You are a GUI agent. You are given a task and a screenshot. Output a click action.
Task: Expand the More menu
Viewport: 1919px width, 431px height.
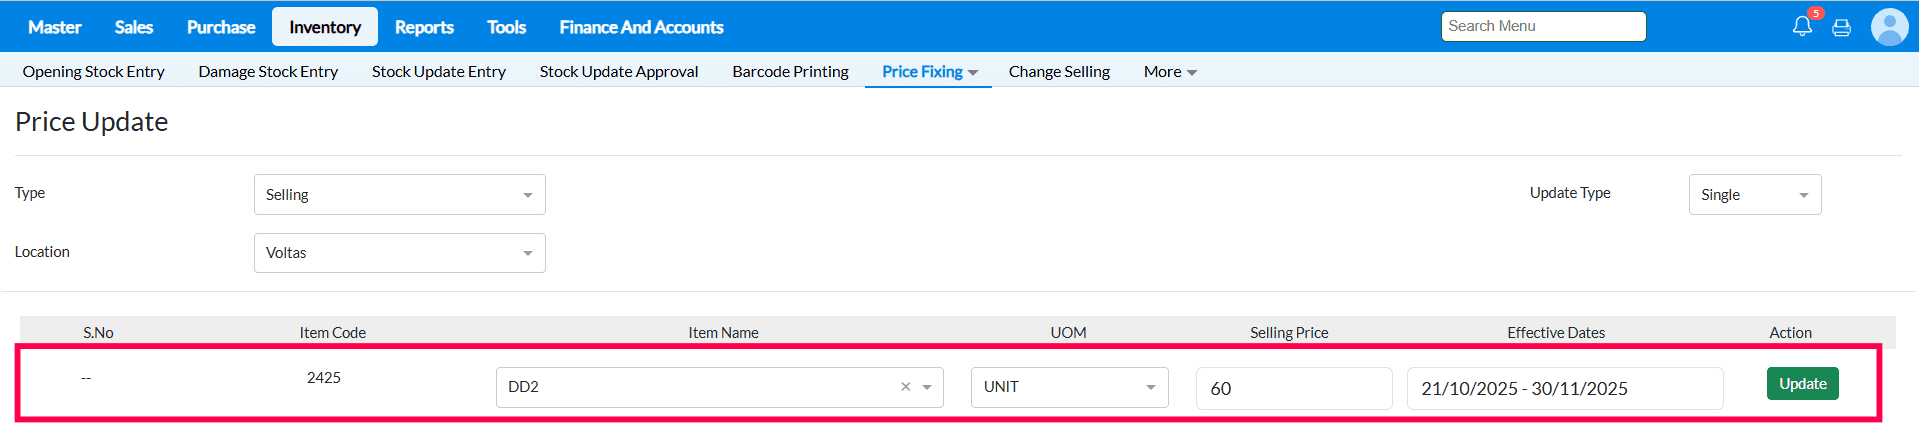coord(1170,72)
